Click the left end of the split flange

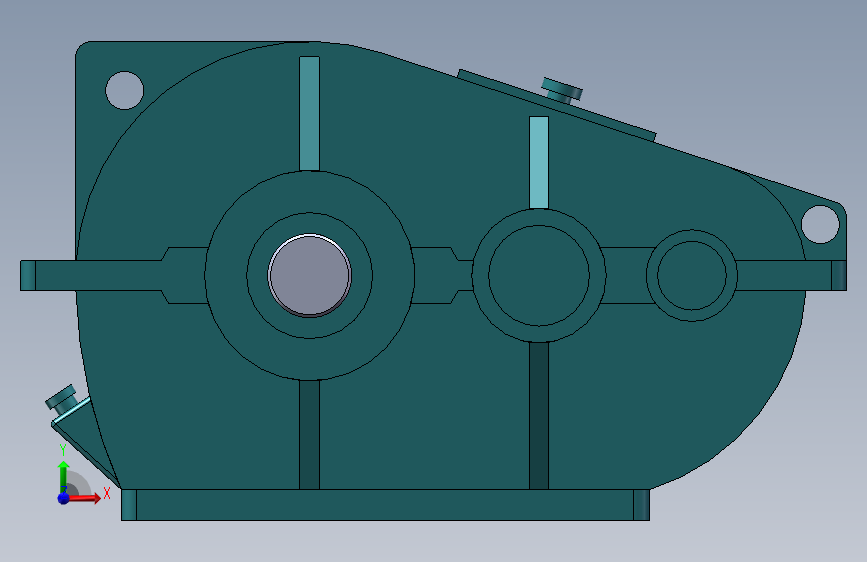[x=28, y=275]
